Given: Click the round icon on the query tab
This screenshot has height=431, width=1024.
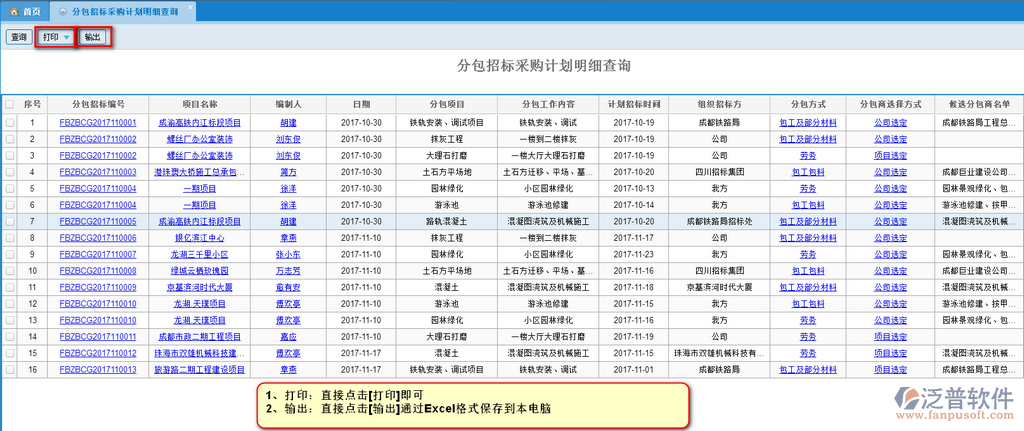Looking at the screenshot, I should 63,11.
